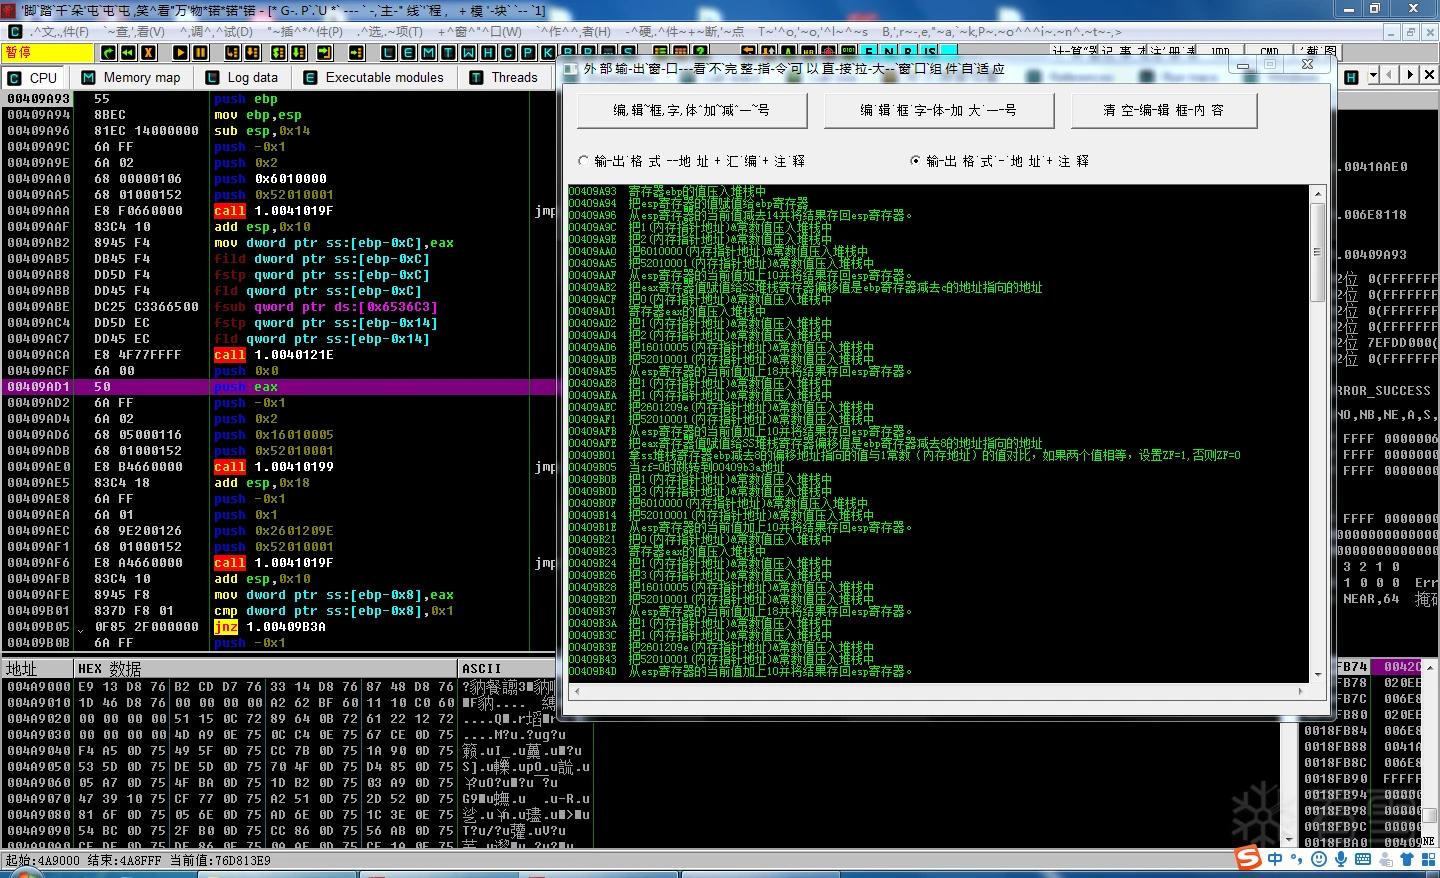
Task: Open CPU window via C toolbar icon
Action: [x=508, y=52]
